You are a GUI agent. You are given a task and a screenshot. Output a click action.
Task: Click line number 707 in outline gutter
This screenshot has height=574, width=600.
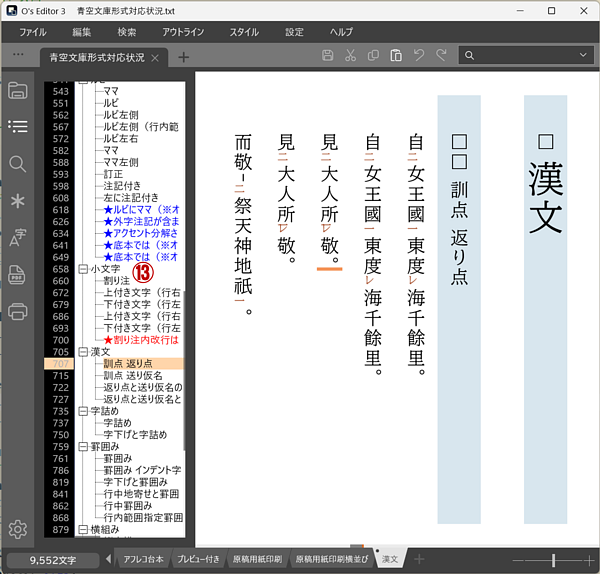(59, 364)
